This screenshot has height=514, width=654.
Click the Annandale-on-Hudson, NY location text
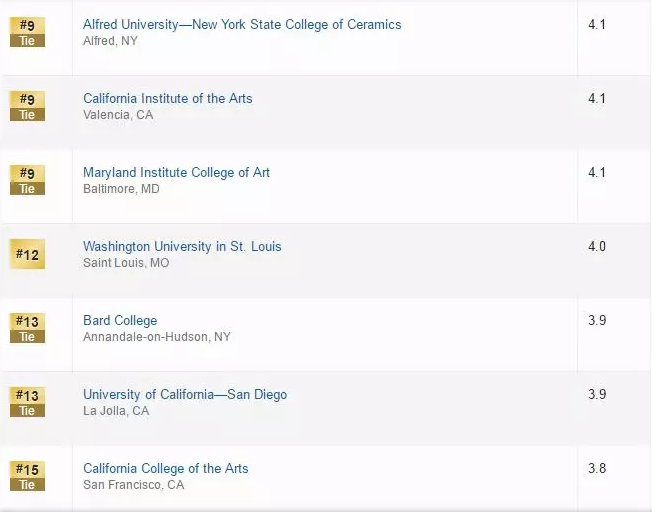click(156, 337)
